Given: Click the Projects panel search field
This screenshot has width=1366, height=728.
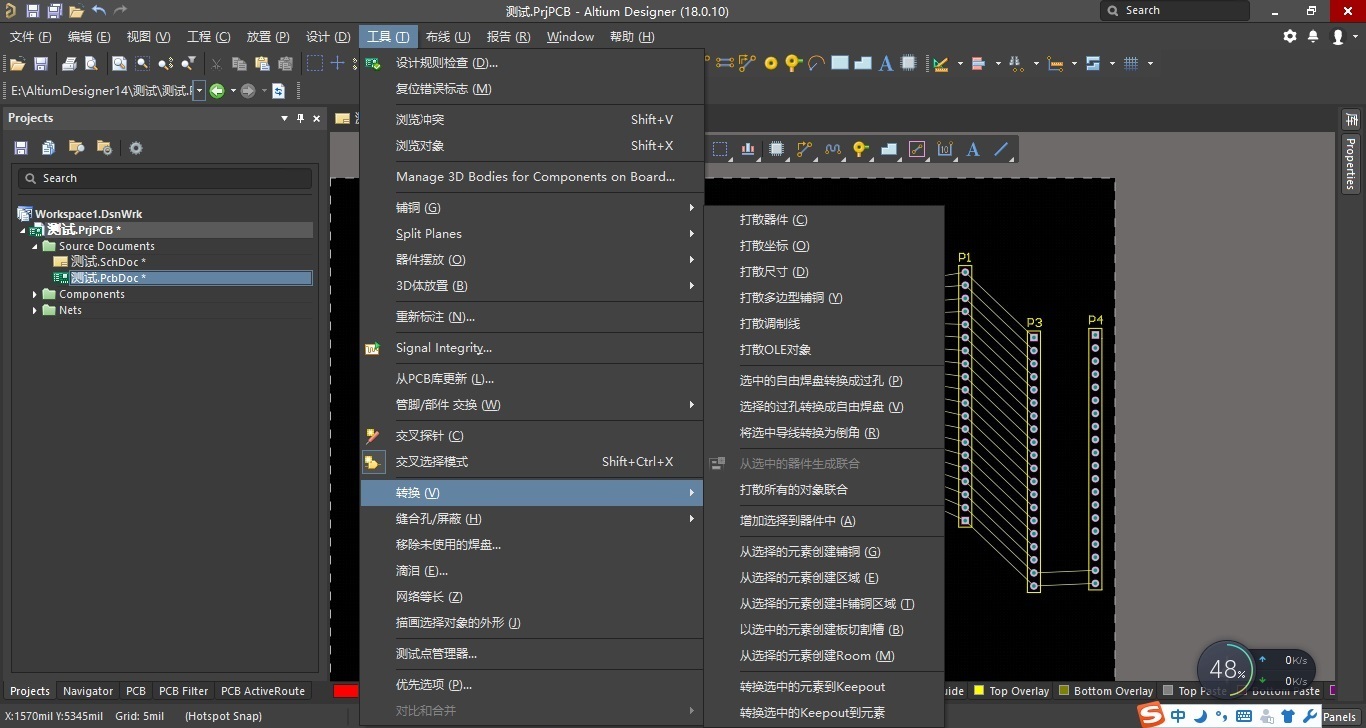Looking at the screenshot, I should [x=165, y=178].
